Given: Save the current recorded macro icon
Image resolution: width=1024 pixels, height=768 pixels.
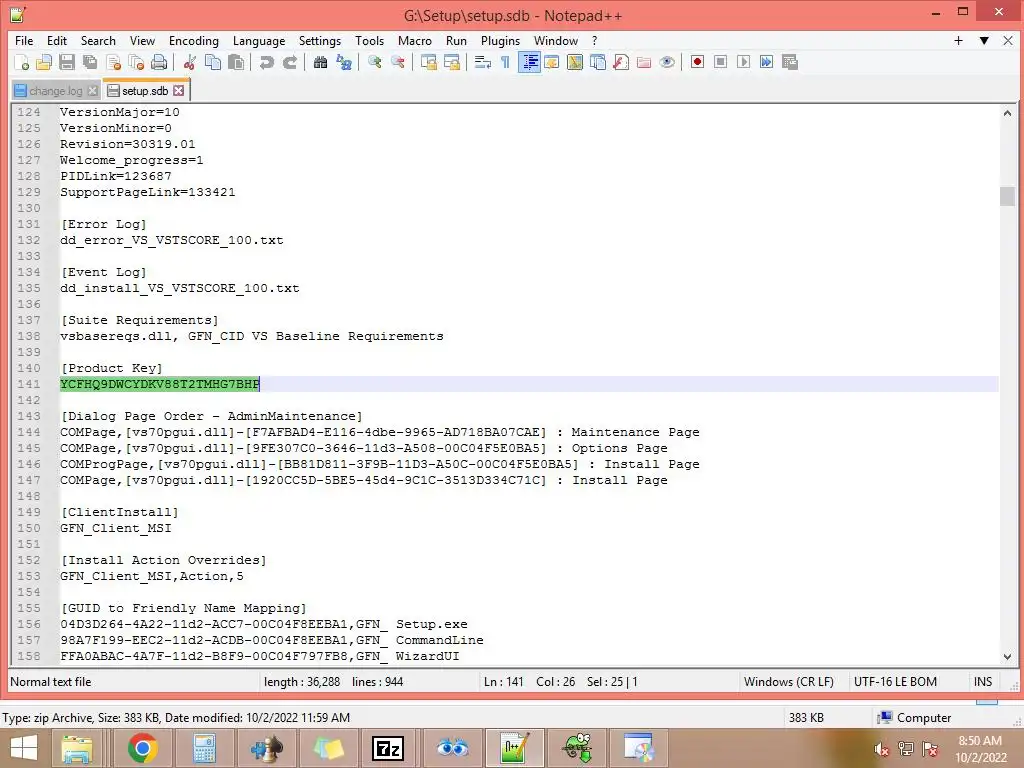Looking at the screenshot, I should coord(790,62).
